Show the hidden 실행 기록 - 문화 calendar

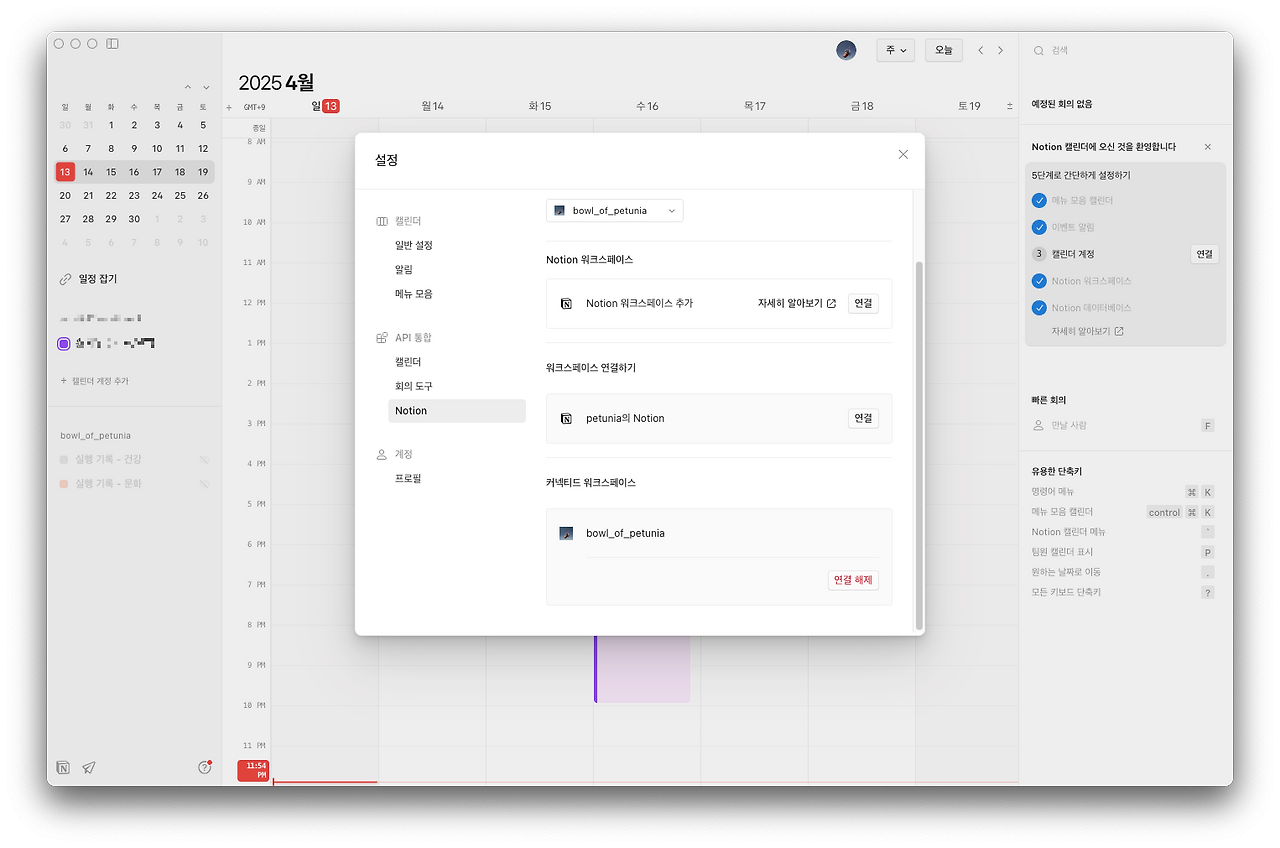[x=204, y=484]
